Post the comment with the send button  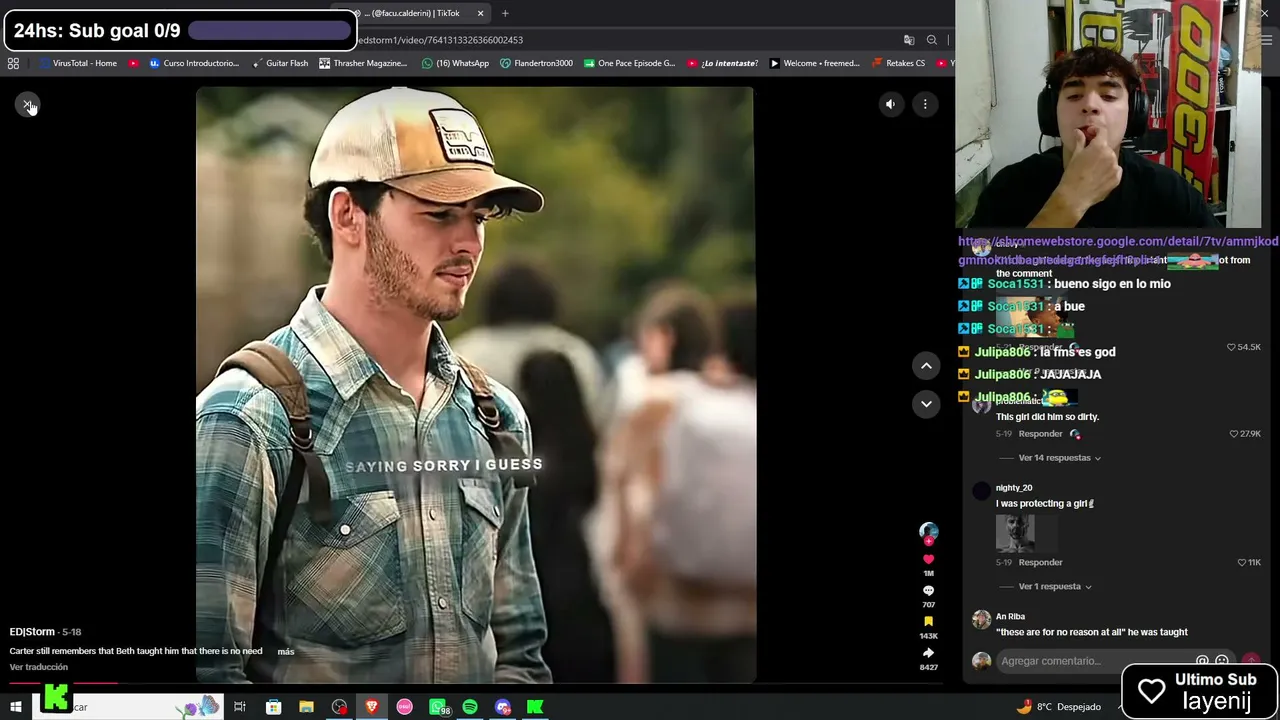point(1251,661)
